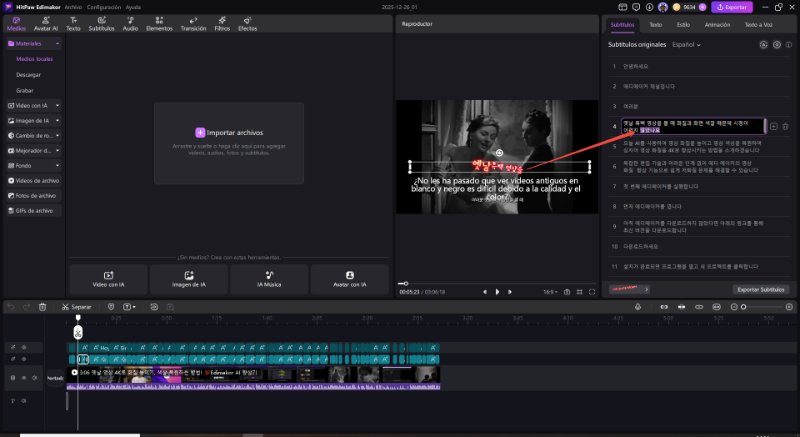Click the zoom out timeline minus icon
The width and height of the screenshot is (800, 437).
[734, 307]
